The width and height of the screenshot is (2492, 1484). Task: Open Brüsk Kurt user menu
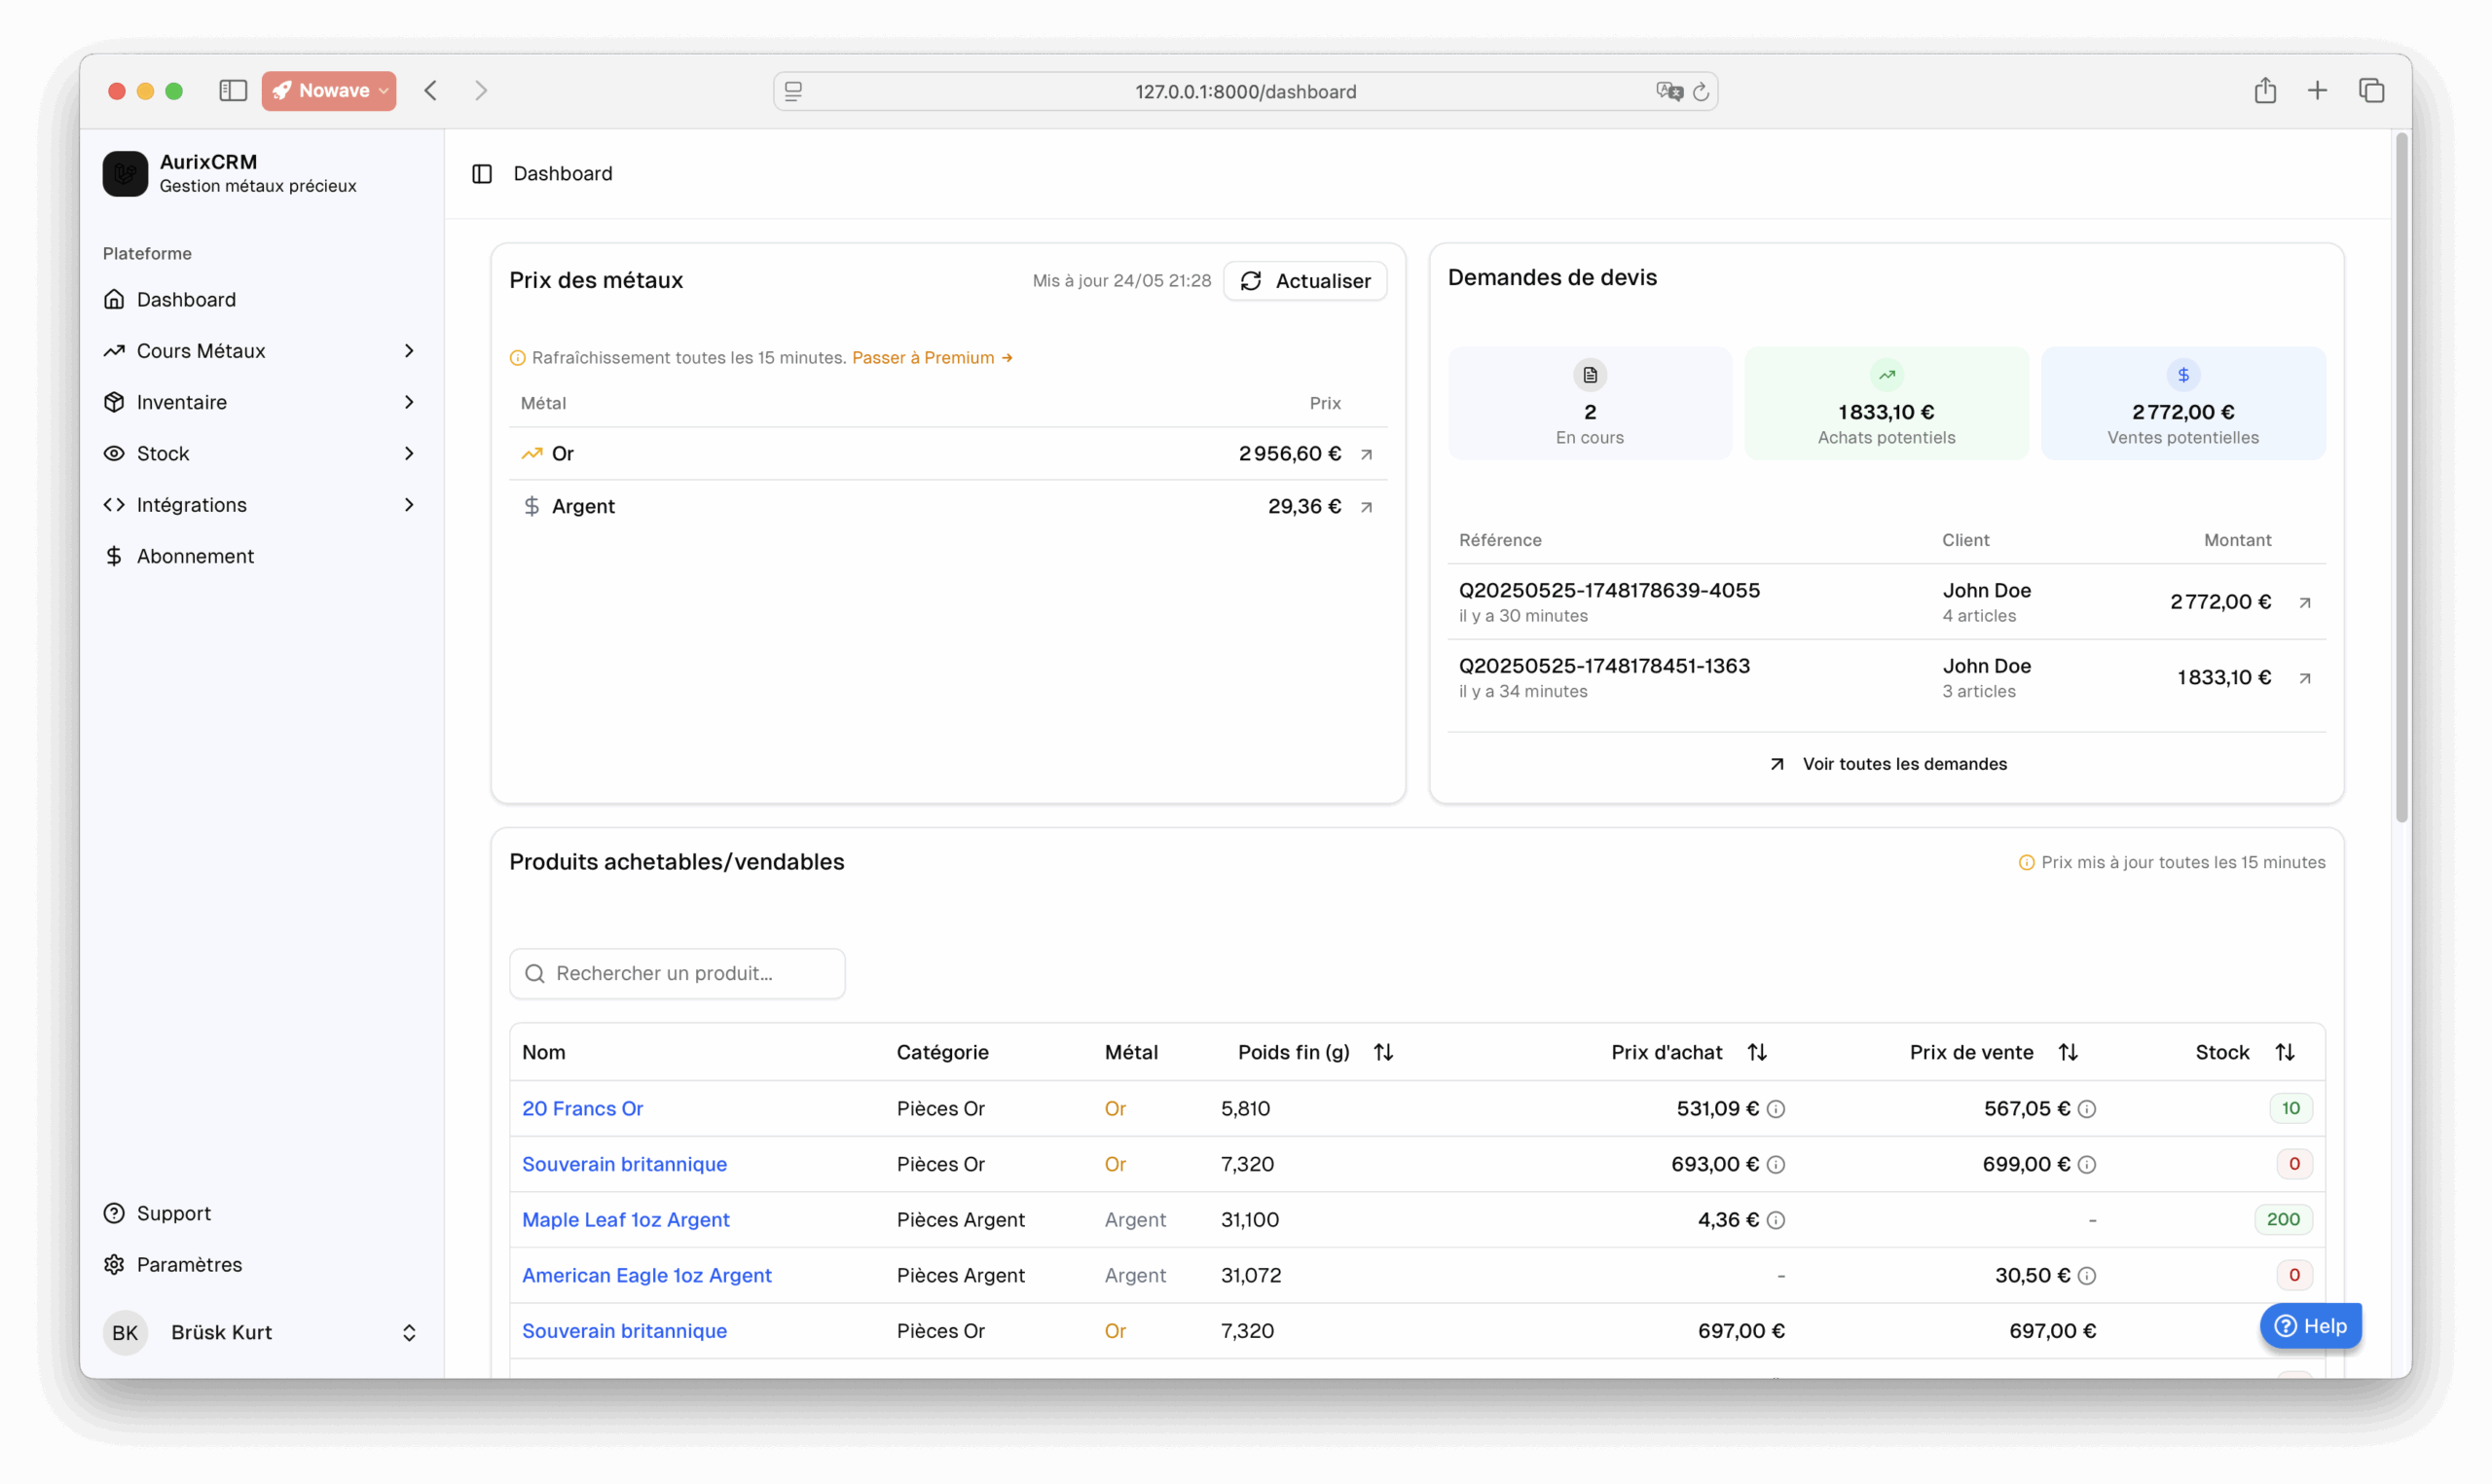[261, 1333]
